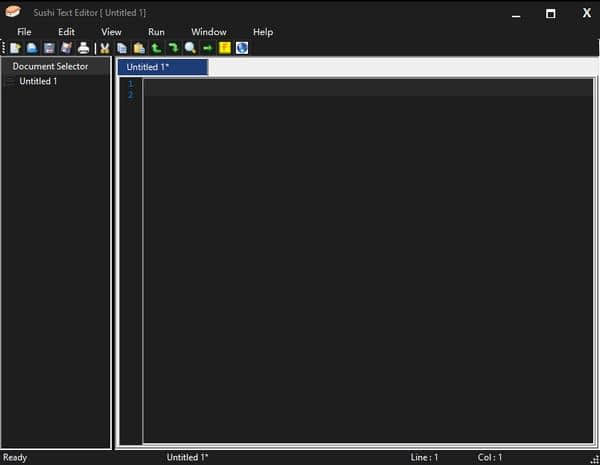
Task: Open the Run menu
Action: [156, 32]
